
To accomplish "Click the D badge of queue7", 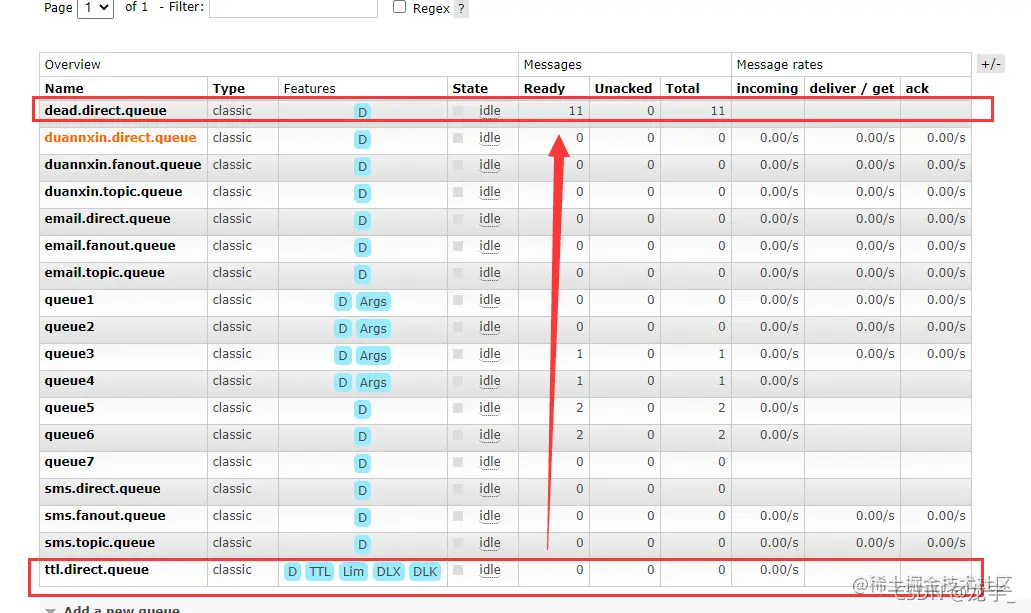I will pos(362,463).
